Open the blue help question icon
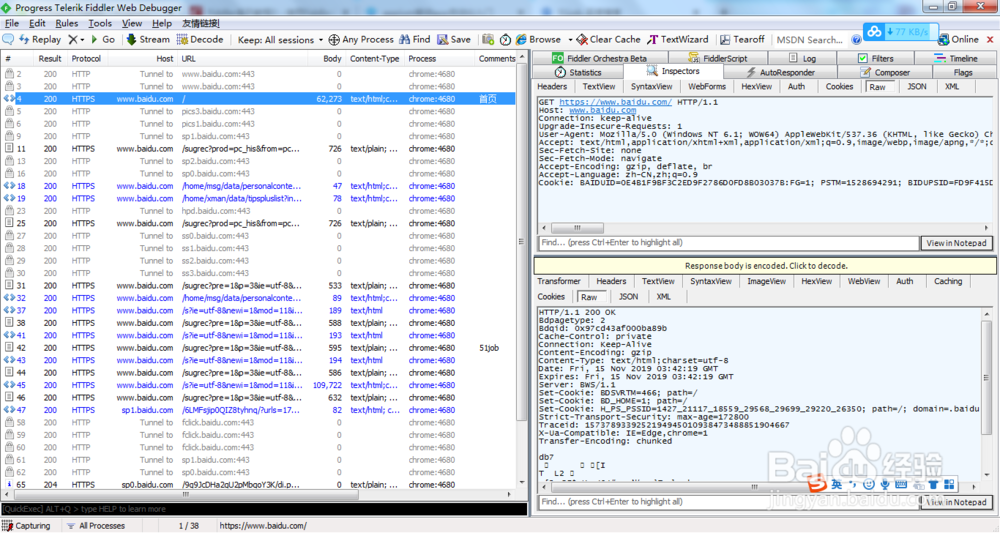Screen dimensions: 1000x533 (857, 40)
